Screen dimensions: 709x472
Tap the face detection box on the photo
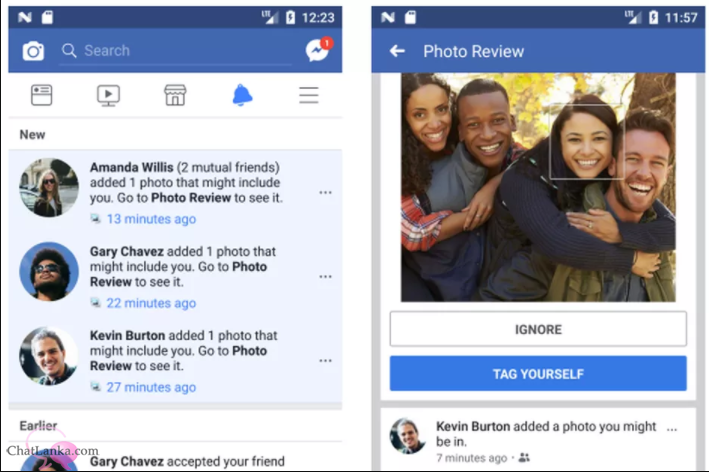586,142
